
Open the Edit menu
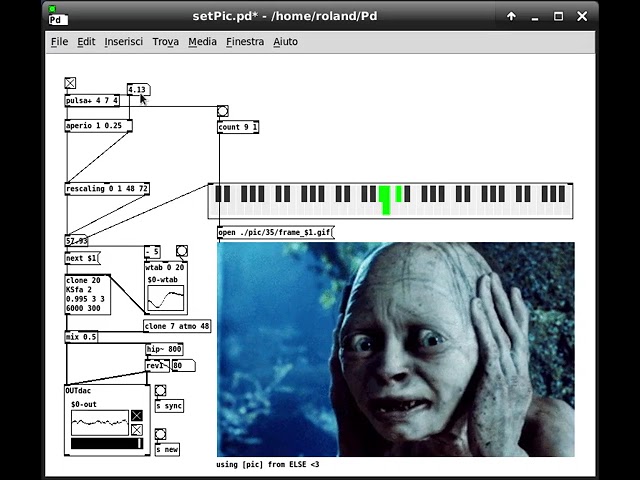coord(86,42)
